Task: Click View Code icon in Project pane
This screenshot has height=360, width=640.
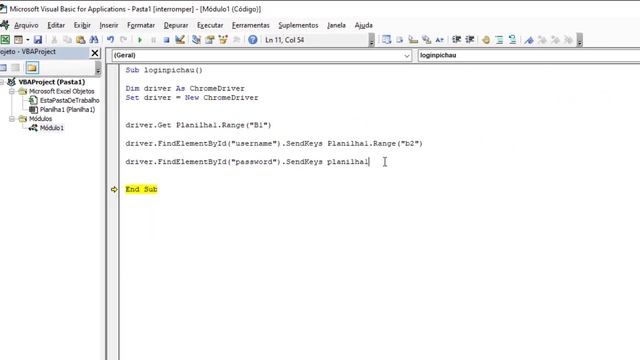Action: [x=3, y=68]
